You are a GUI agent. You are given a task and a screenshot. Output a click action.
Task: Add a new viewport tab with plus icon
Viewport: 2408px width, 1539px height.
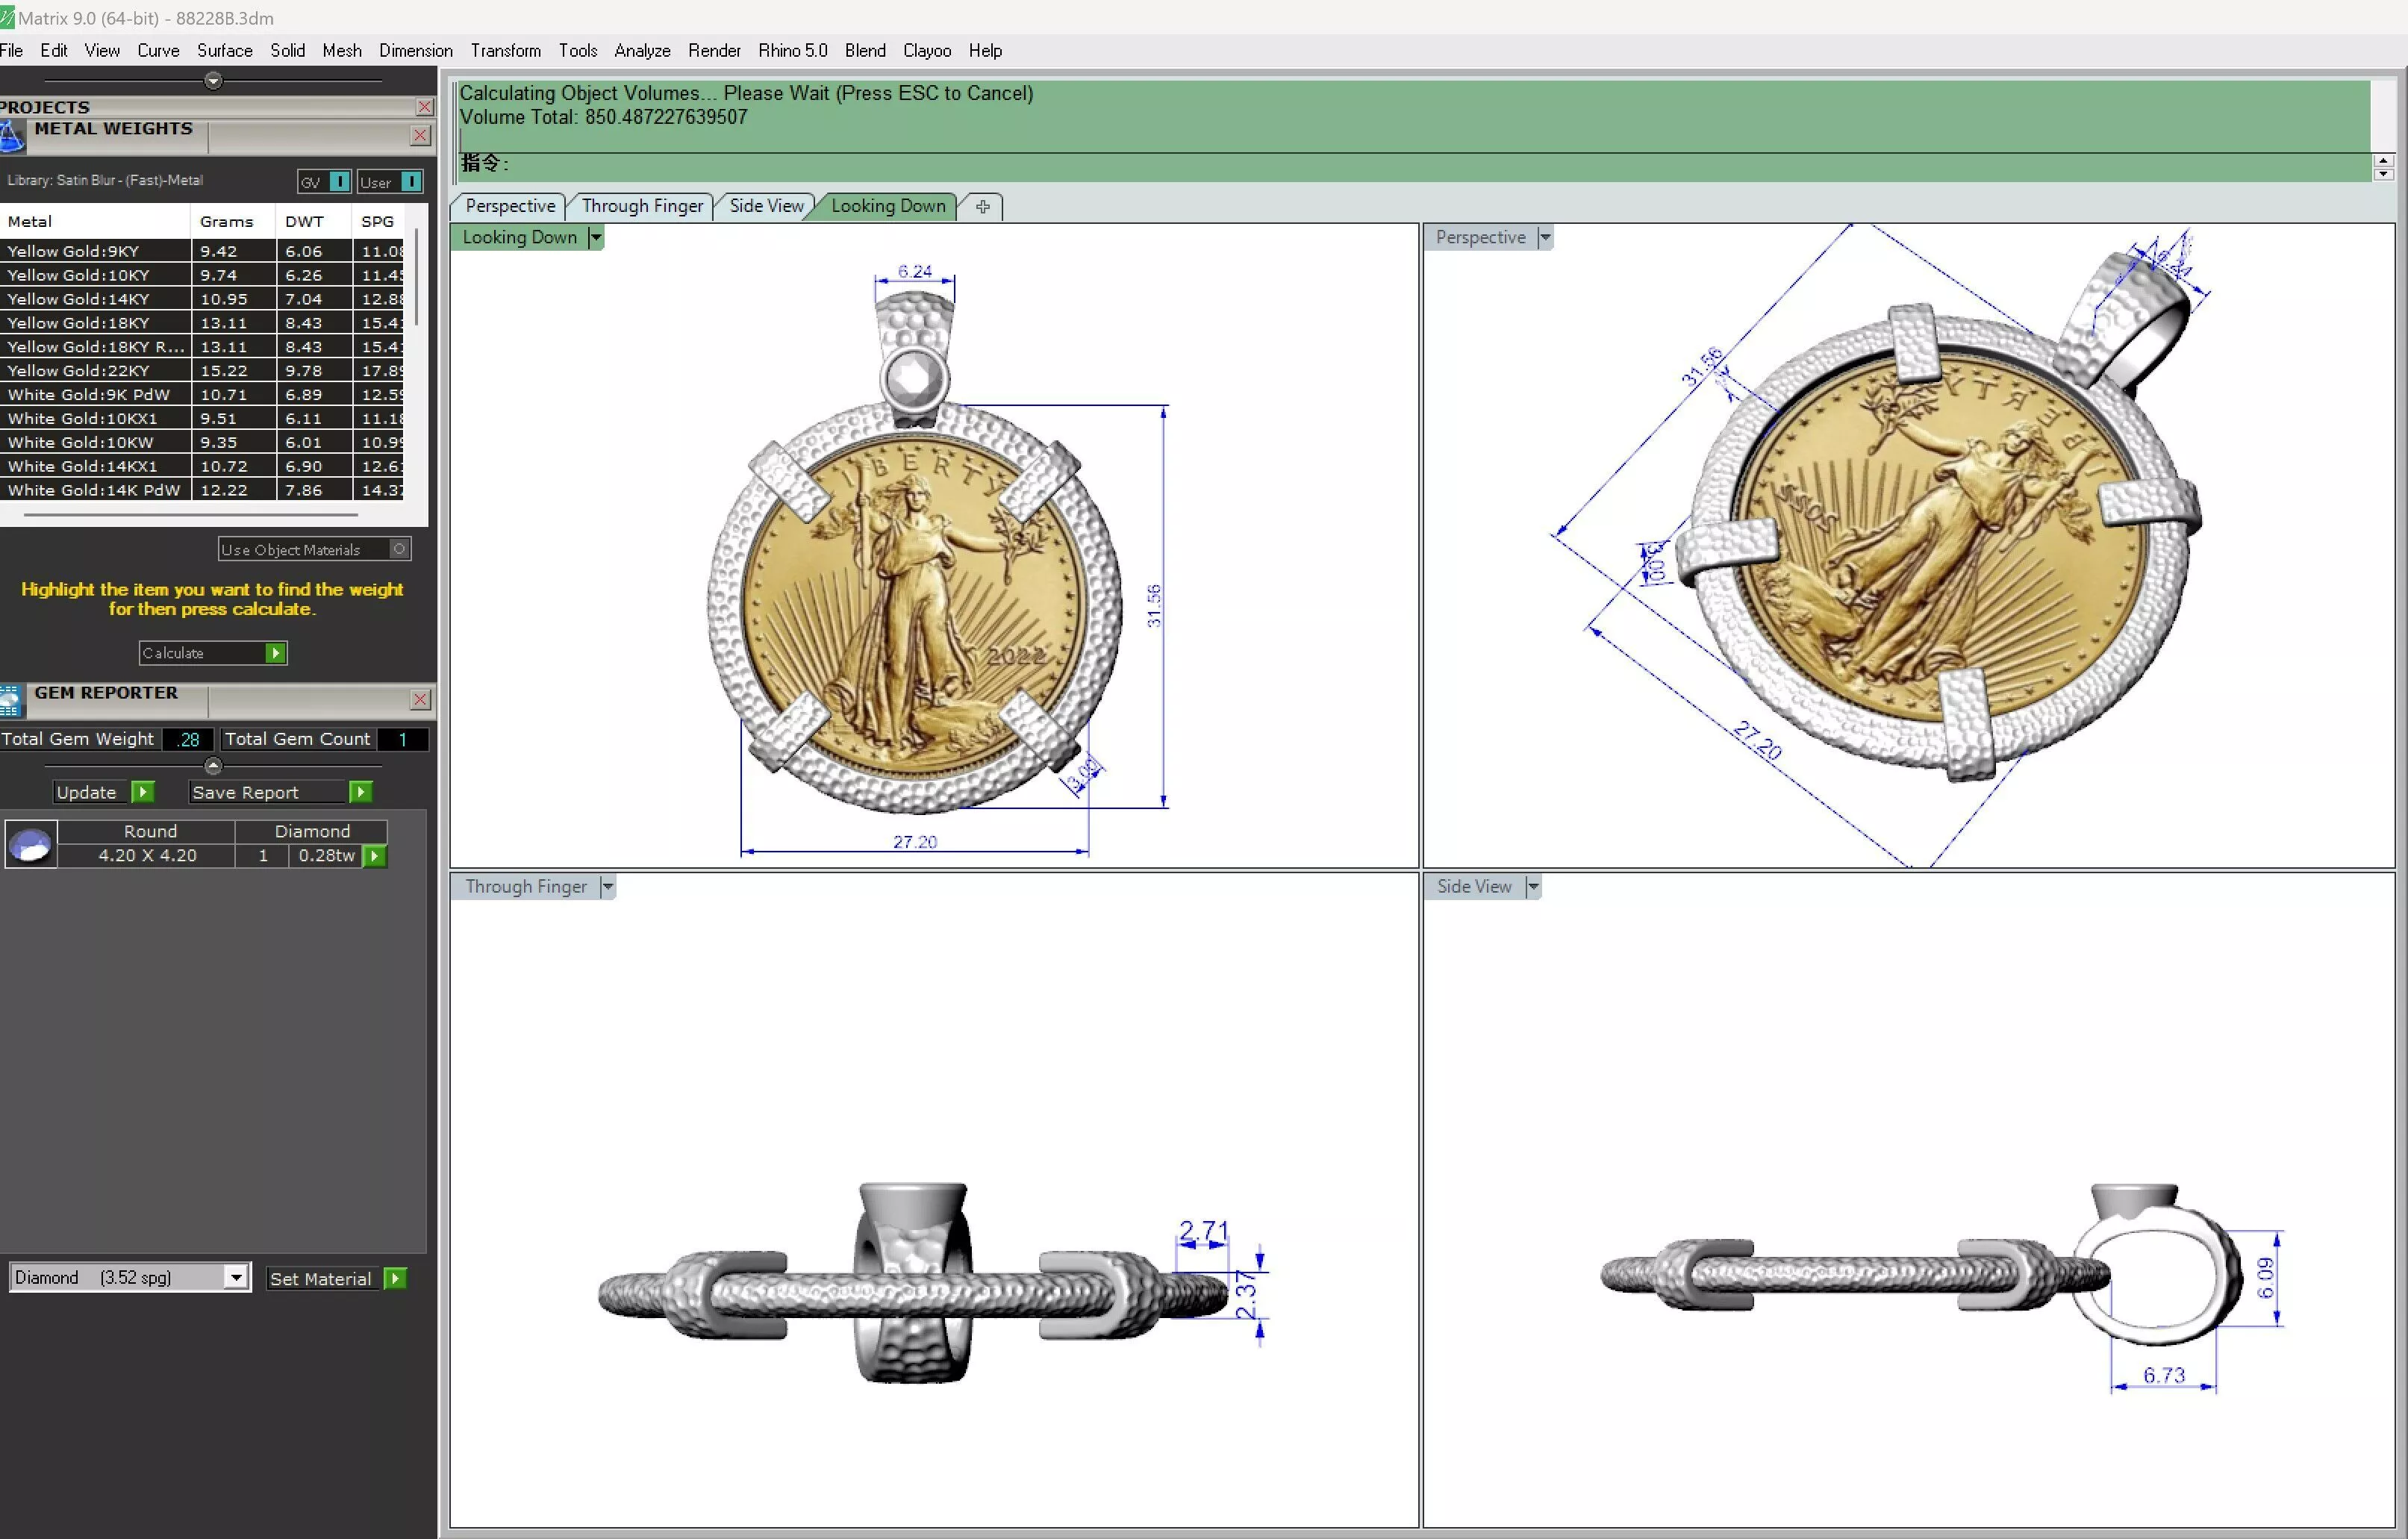pos(983,206)
